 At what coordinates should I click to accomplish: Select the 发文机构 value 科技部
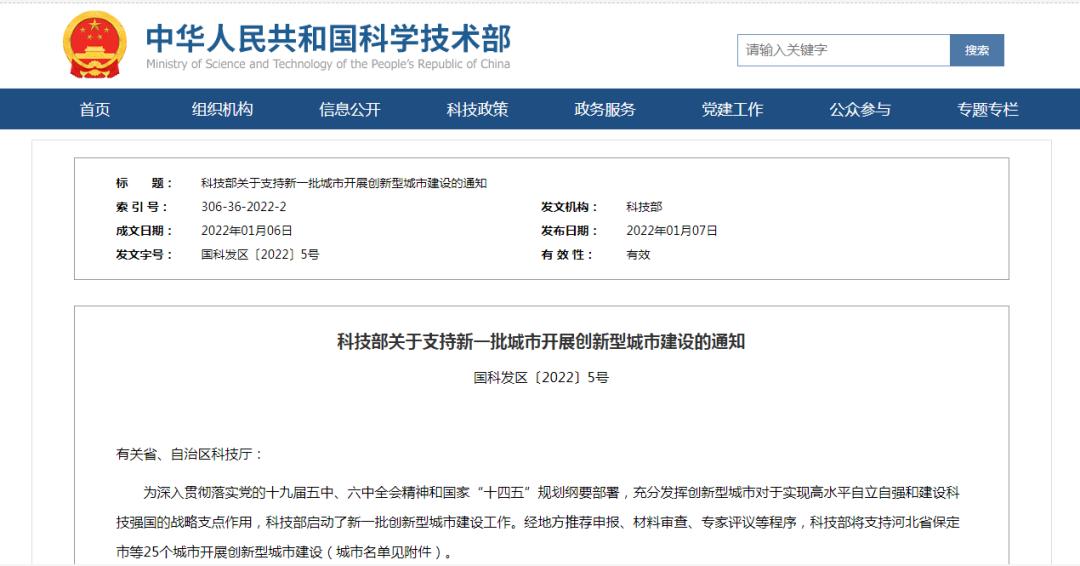coord(644,207)
